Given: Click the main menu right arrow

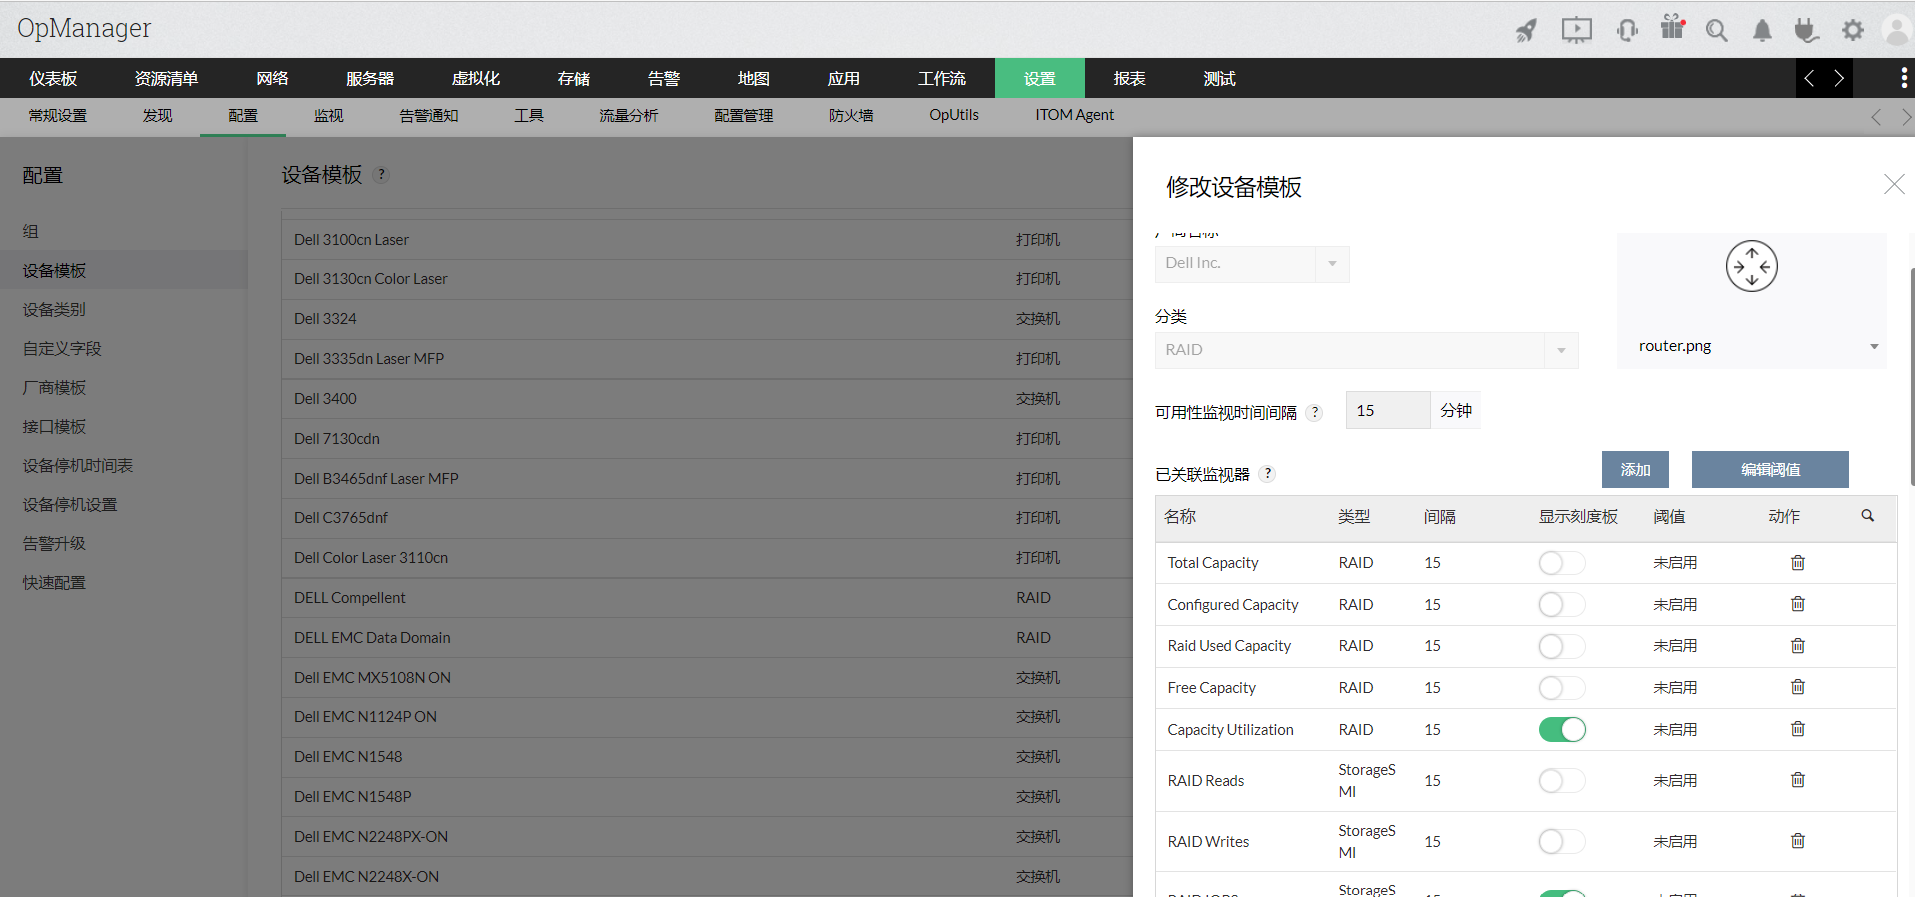Looking at the screenshot, I should pos(1838,78).
